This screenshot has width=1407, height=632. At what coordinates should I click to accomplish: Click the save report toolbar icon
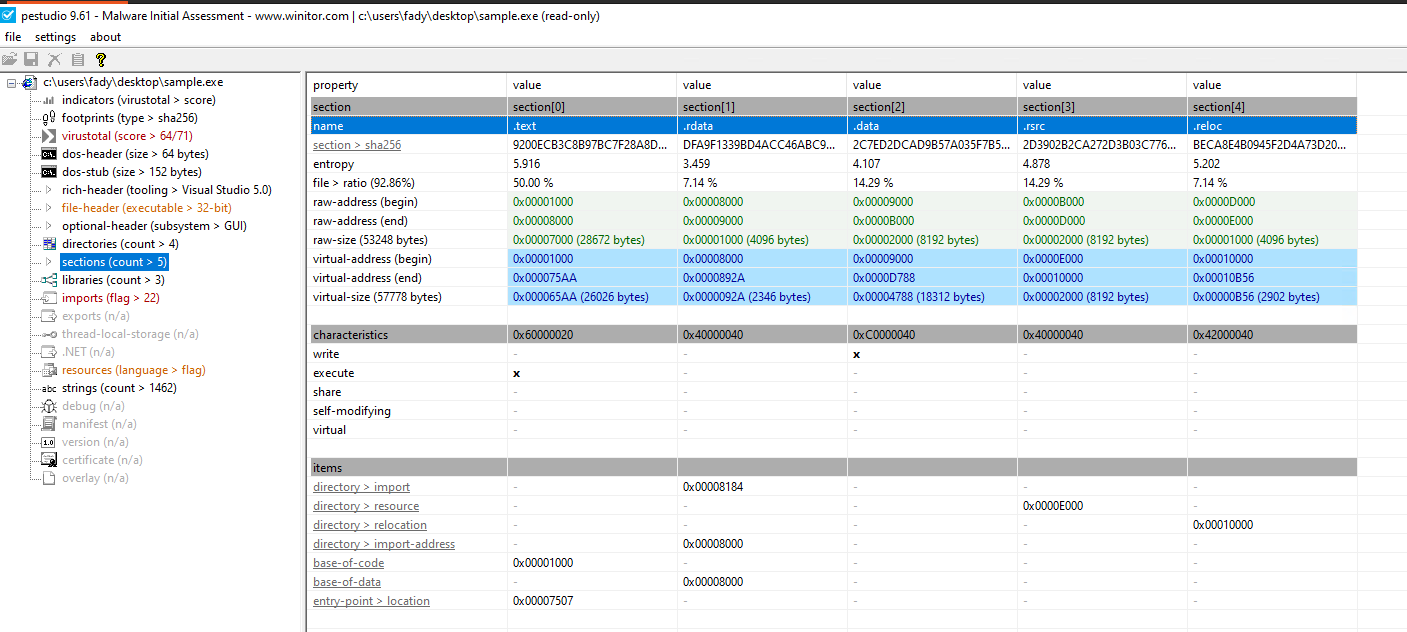point(31,60)
